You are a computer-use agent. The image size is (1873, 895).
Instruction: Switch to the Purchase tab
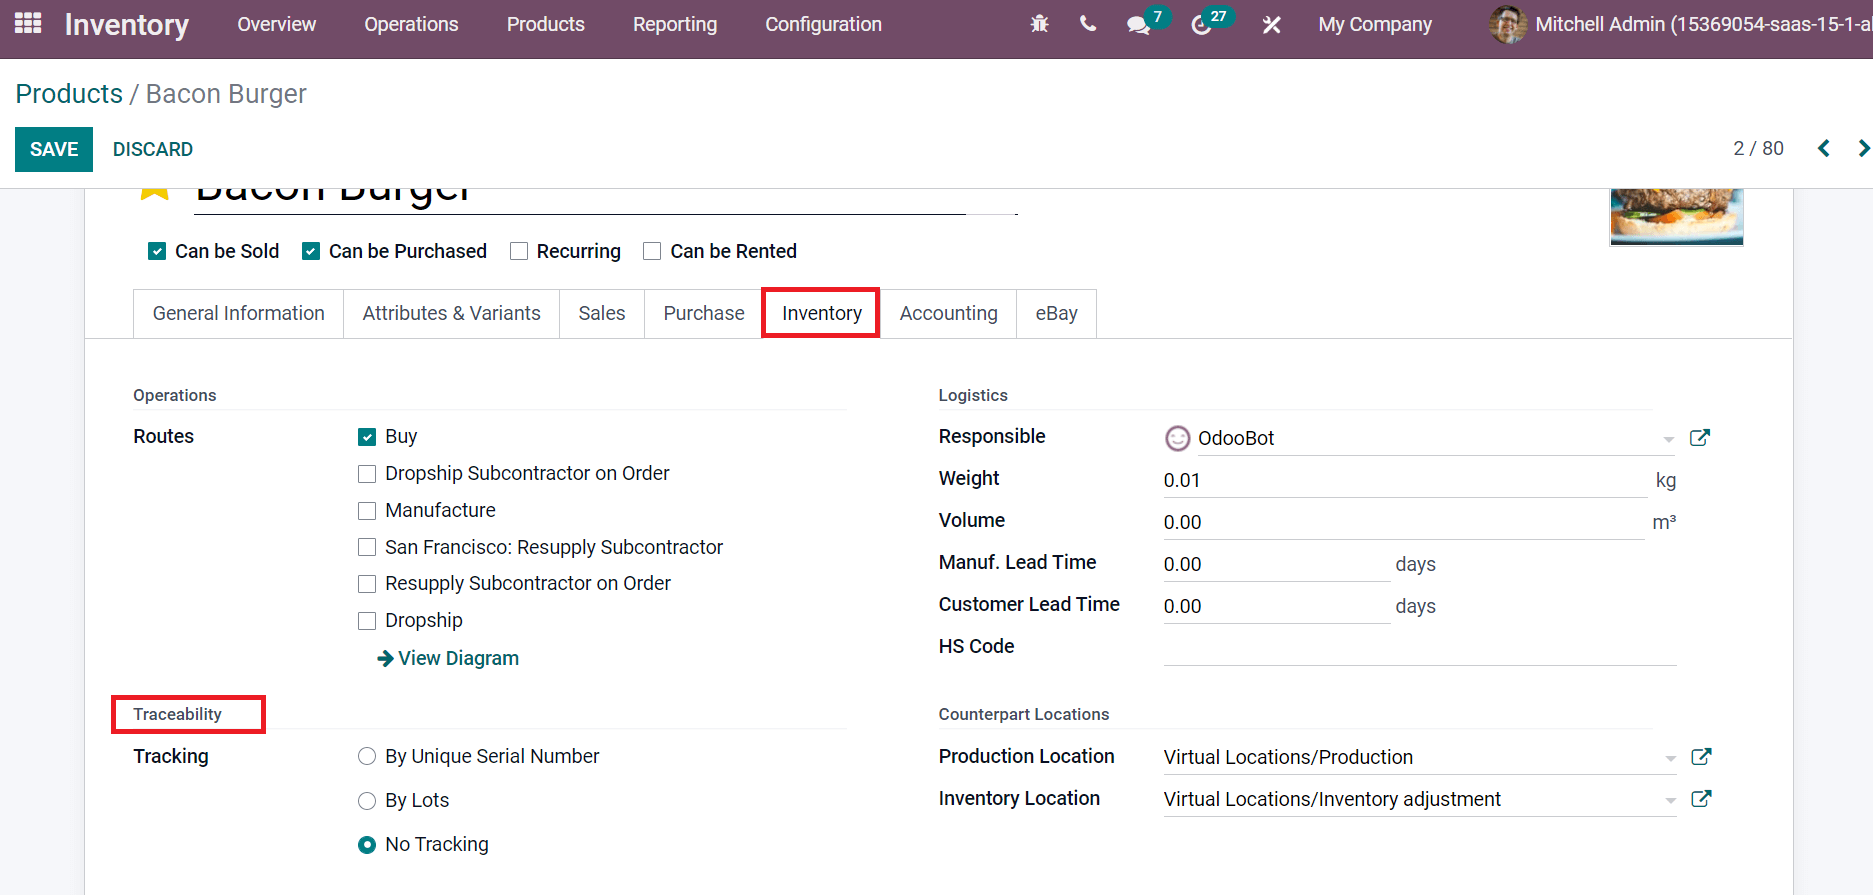pos(703,313)
